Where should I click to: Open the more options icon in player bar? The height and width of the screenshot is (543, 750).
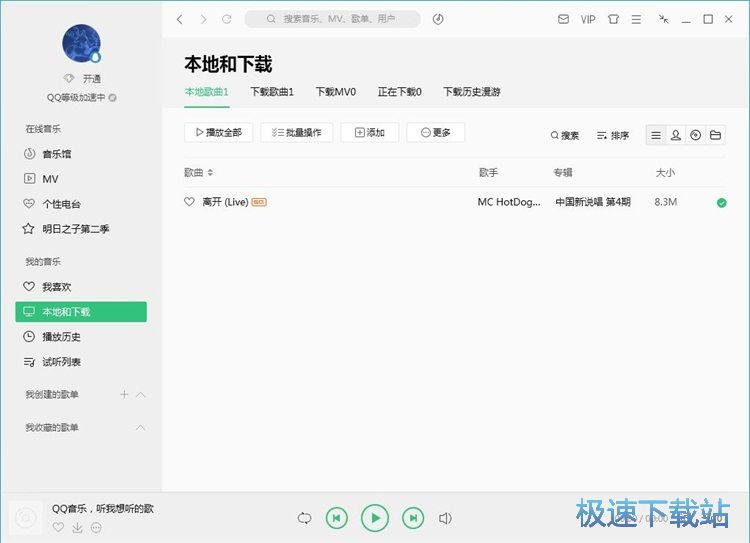point(96,528)
